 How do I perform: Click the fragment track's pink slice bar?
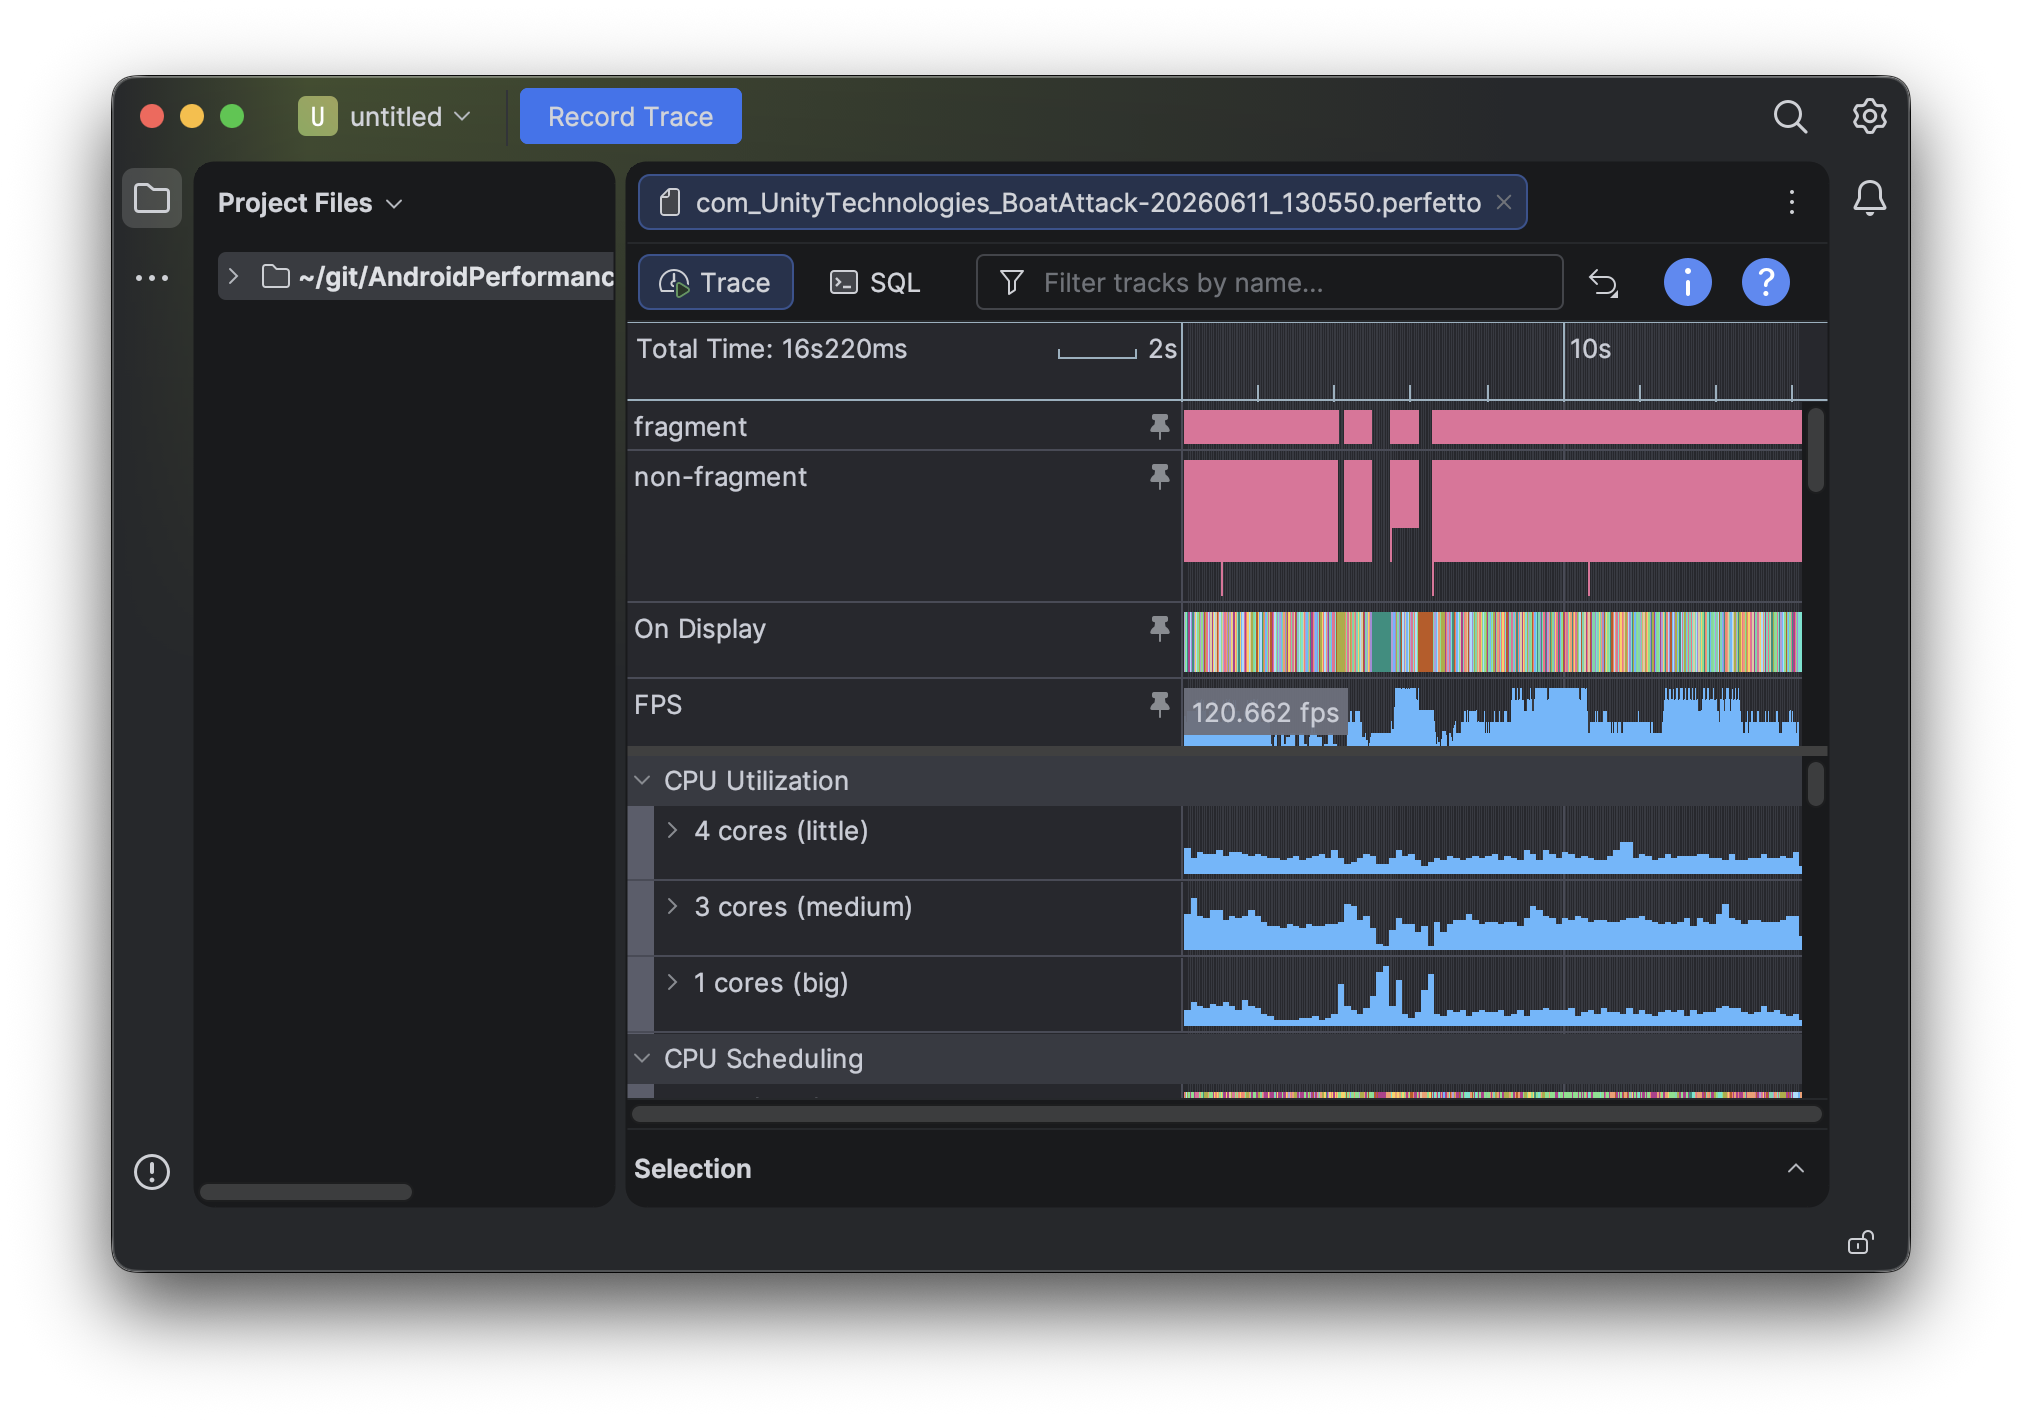click(1492, 427)
